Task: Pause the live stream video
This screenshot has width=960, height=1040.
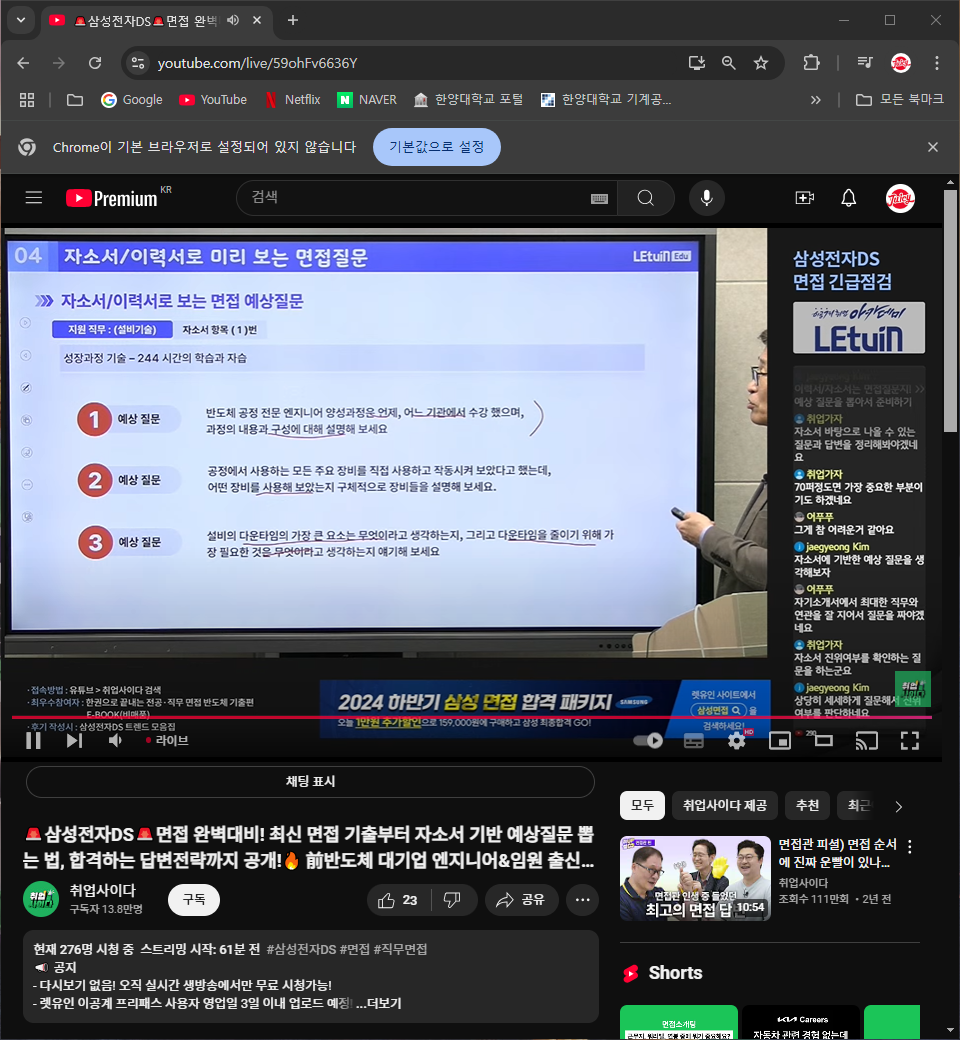Action: coord(33,740)
